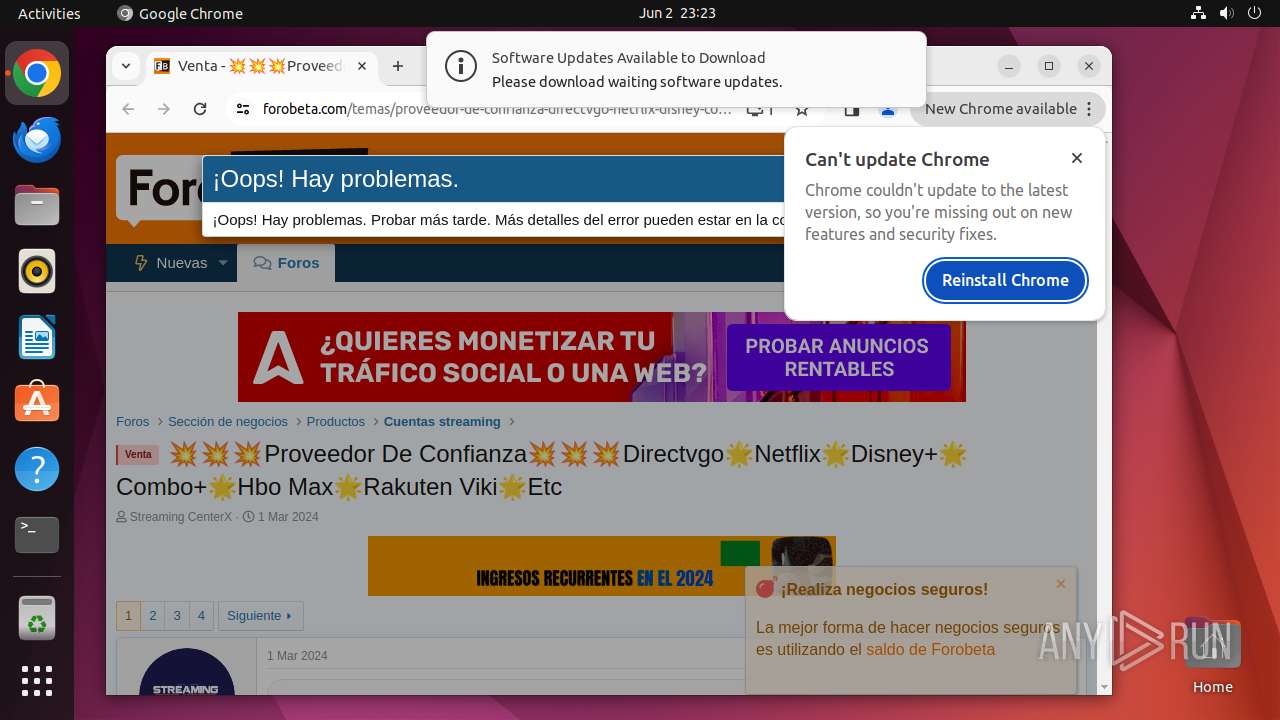Dismiss the Realiza negocios seguros notice

(x=1061, y=583)
